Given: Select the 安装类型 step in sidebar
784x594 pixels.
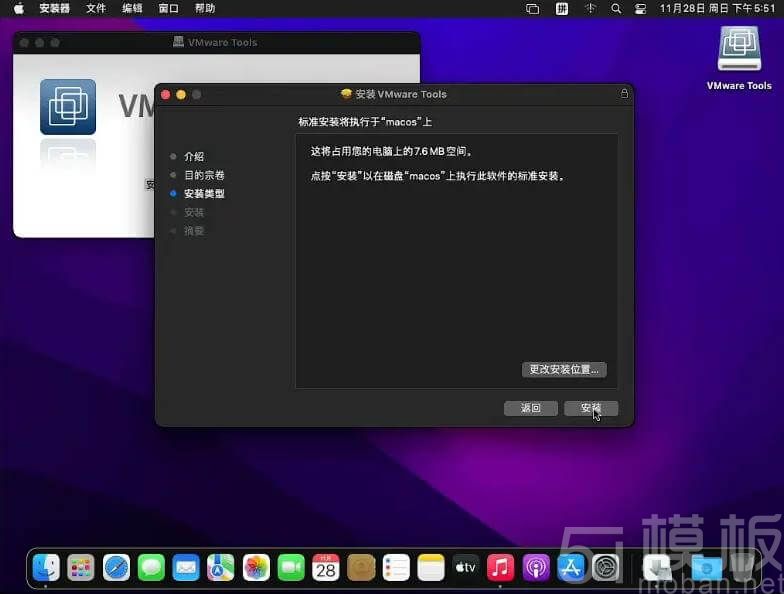Looking at the screenshot, I should (204, 194).
